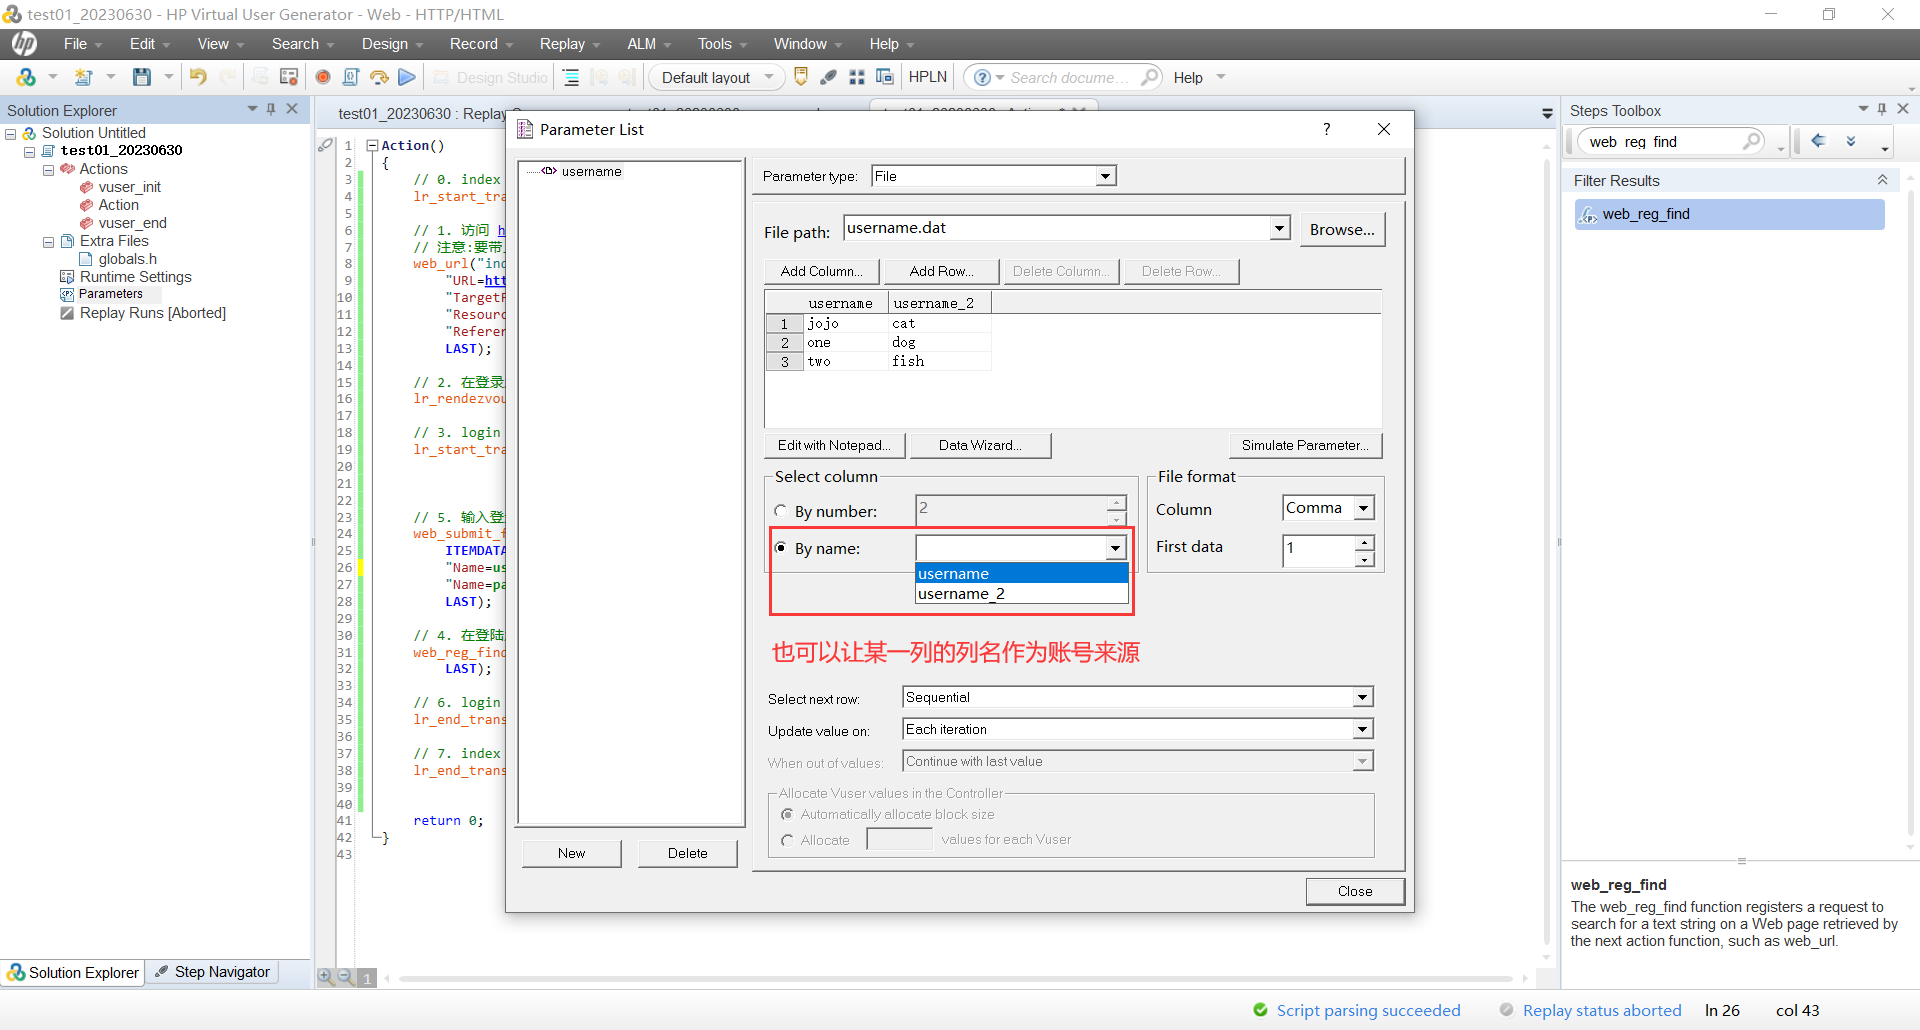Click the run step-by-step icon
The image size is (1920, 1030).
click(379, 77)
